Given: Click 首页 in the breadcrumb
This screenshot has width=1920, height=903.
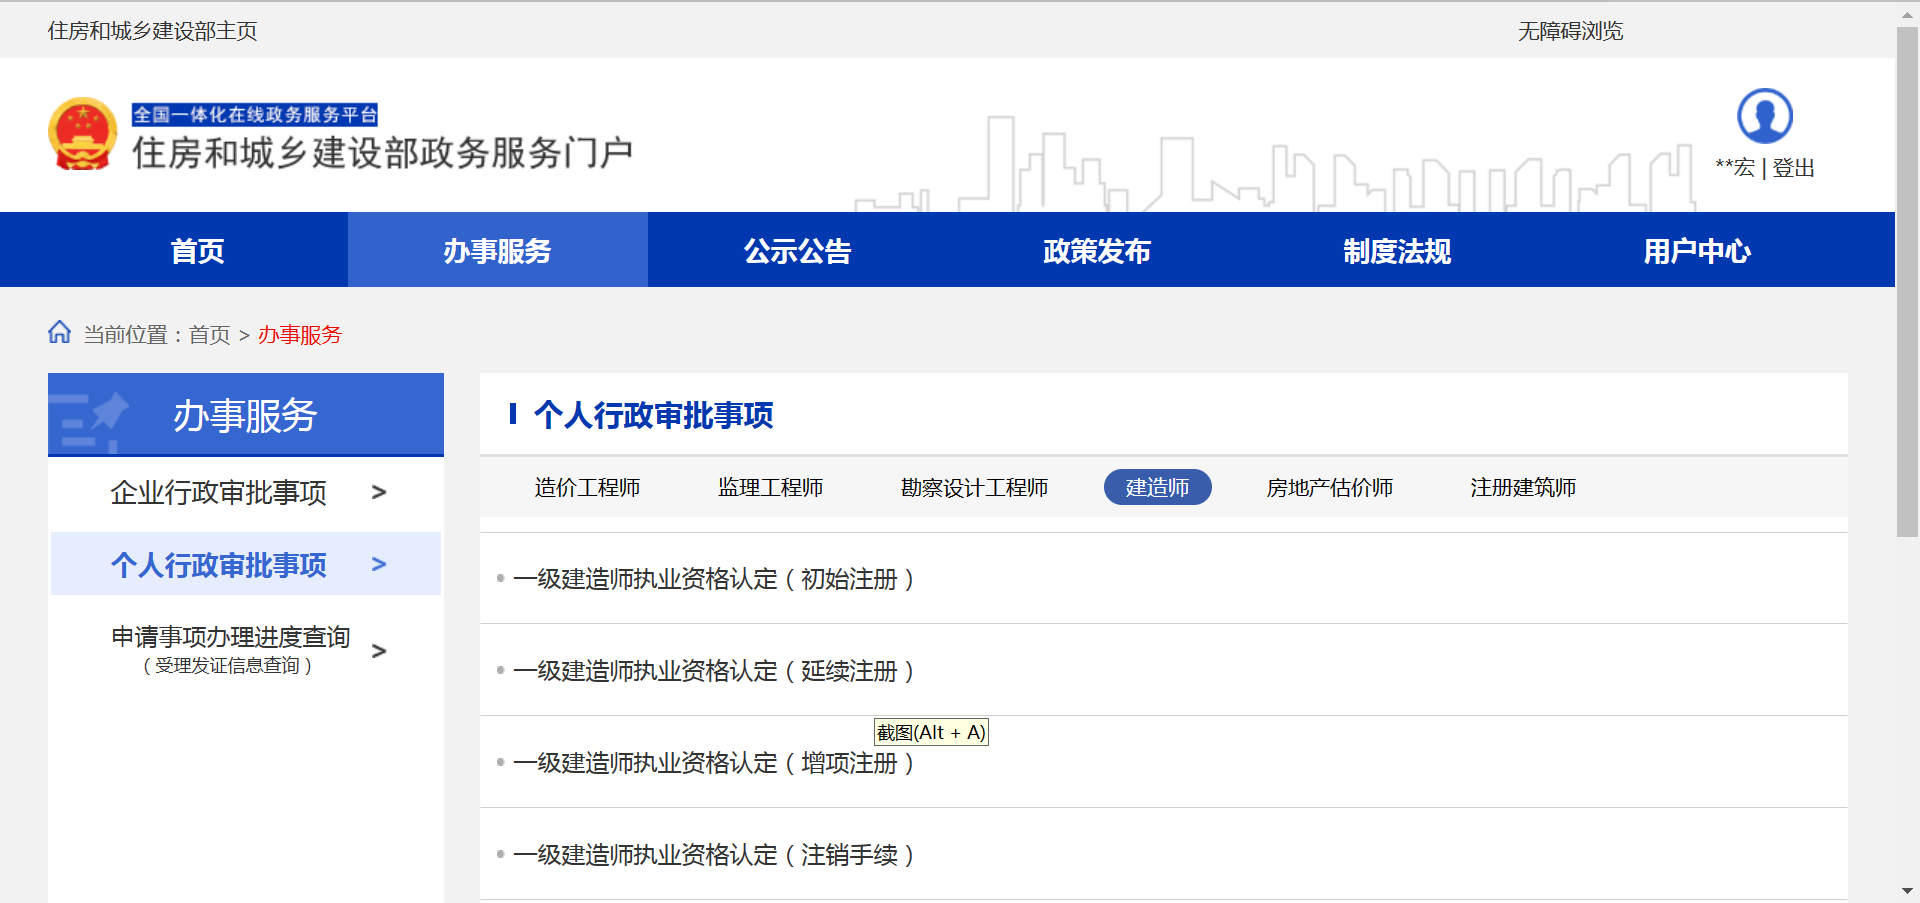Looking at the screenshot, I should [x=209, y=335].
